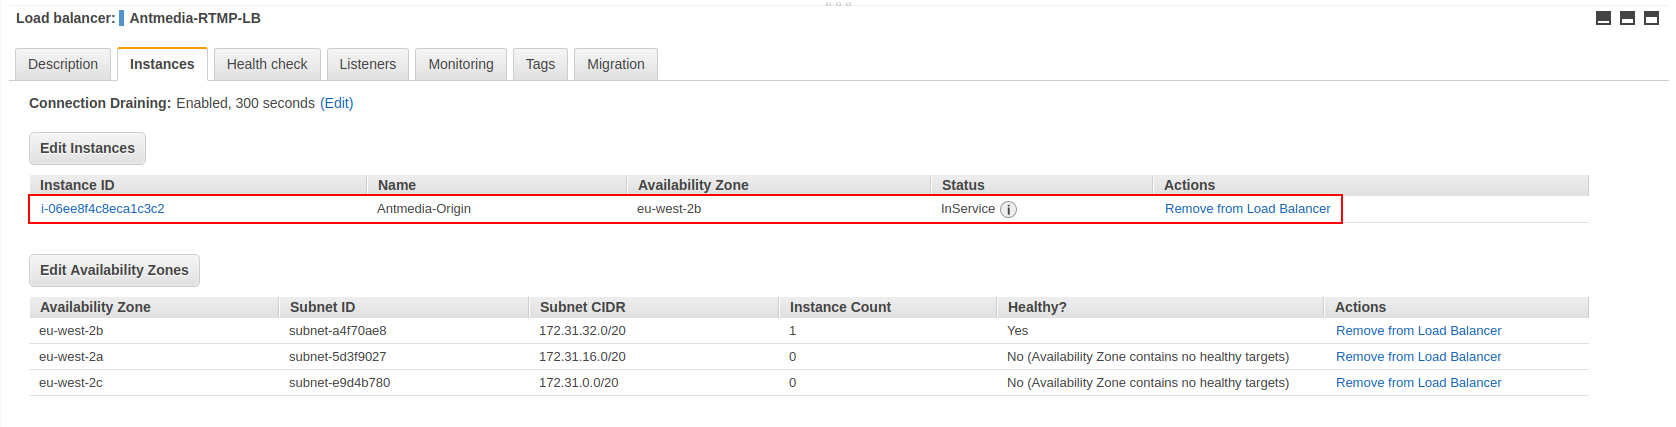Screen dimensions: 1676x427
Task: Remove eu-west-2c zone from Load Balancer
Action: [1419, 383]
